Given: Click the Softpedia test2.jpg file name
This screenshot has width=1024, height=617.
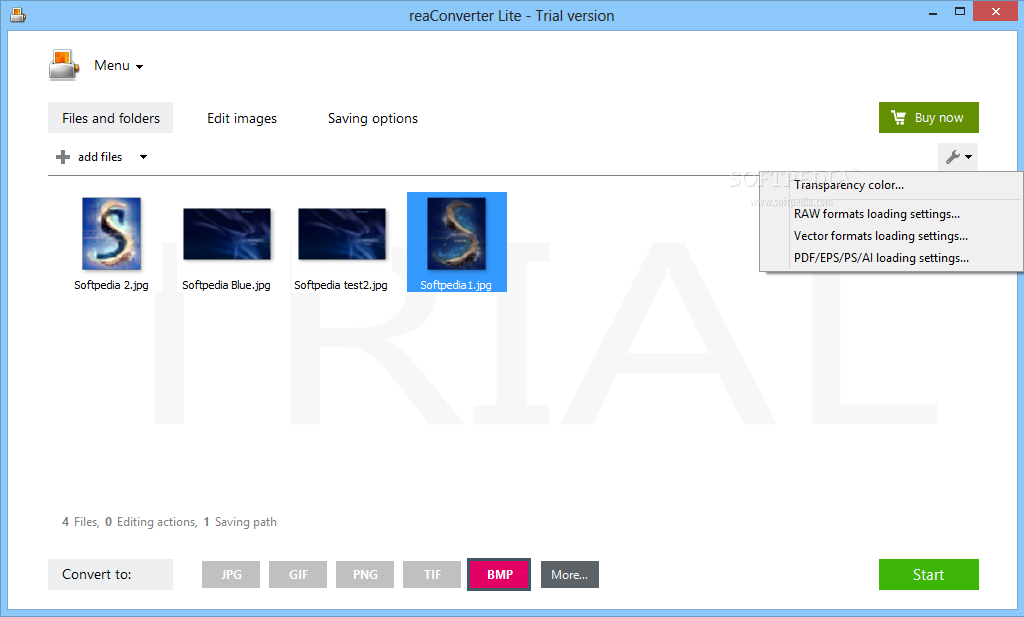Looking at the screenshot, I should [341, 285].
